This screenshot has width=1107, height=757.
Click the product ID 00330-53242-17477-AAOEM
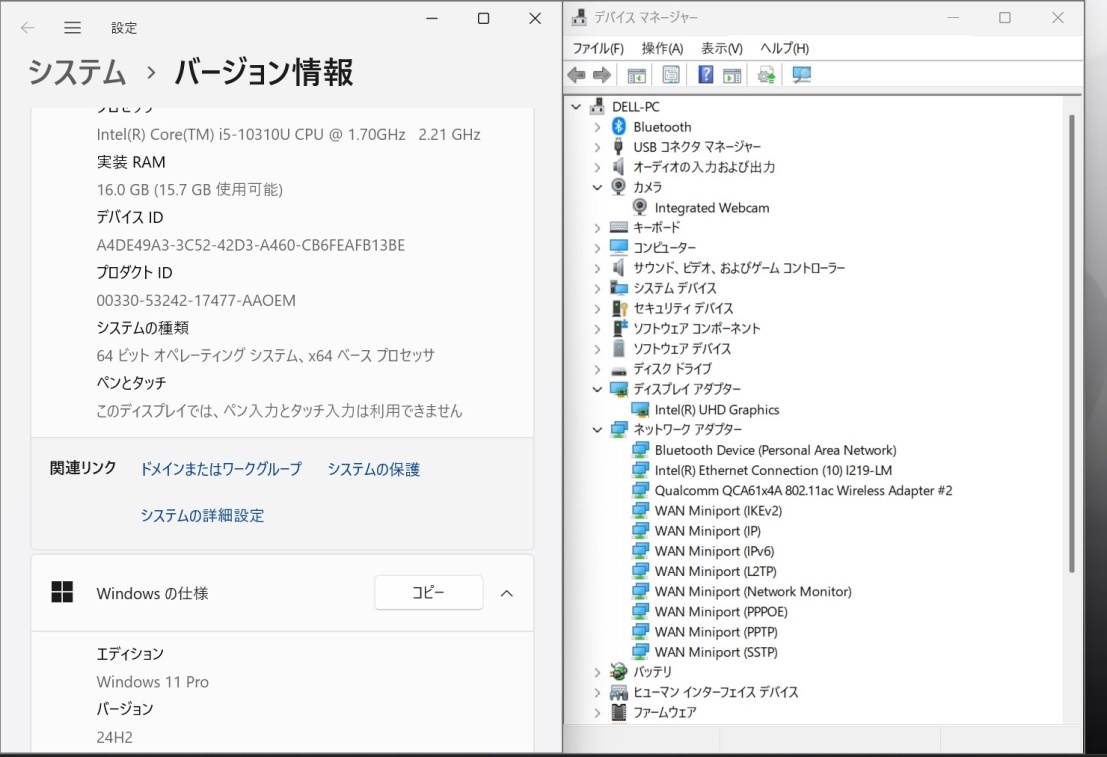coord(196,300)
